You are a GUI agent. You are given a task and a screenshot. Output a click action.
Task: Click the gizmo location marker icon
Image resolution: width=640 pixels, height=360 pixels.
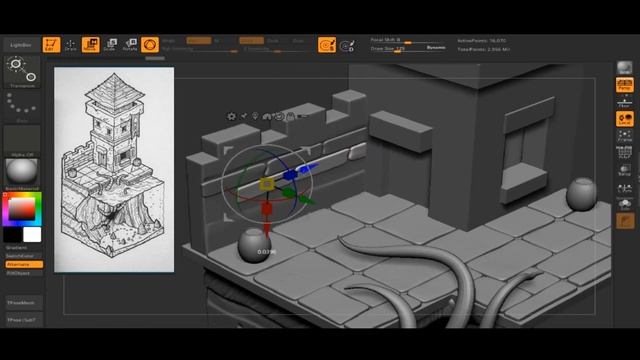pos(255,116)
